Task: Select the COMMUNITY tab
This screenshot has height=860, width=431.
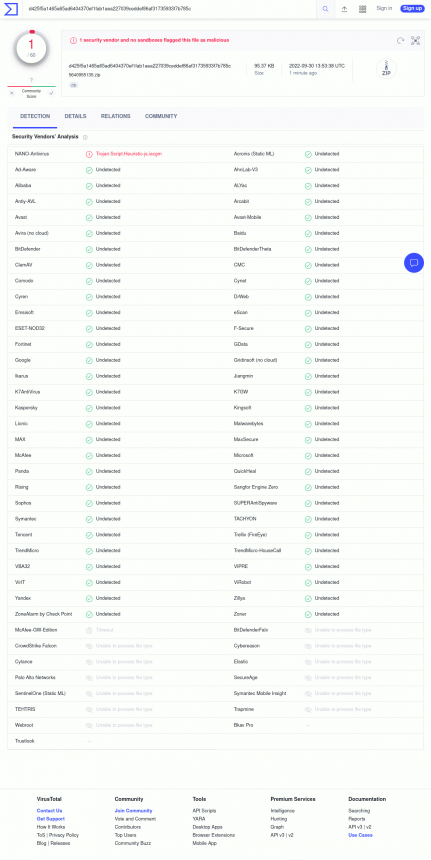Action: (x=161, y=116)
